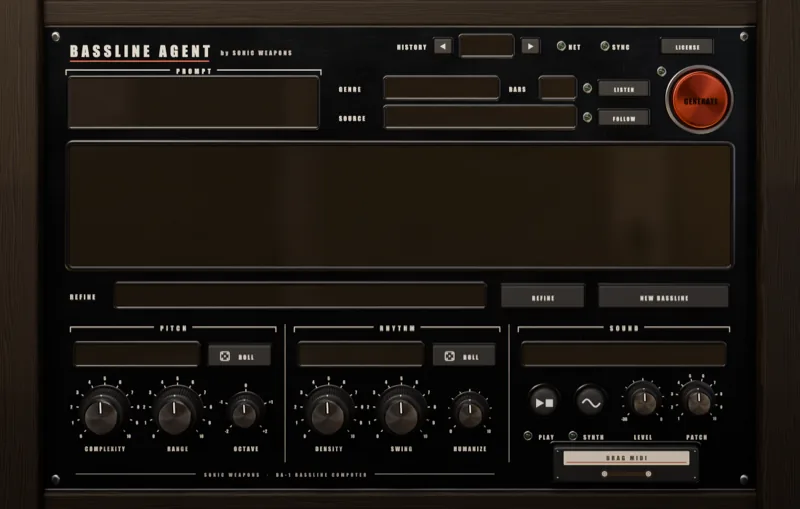Open the Genre selector field
Image resolution: width=800 pixels, height=509 pixels.
[441, 88]
